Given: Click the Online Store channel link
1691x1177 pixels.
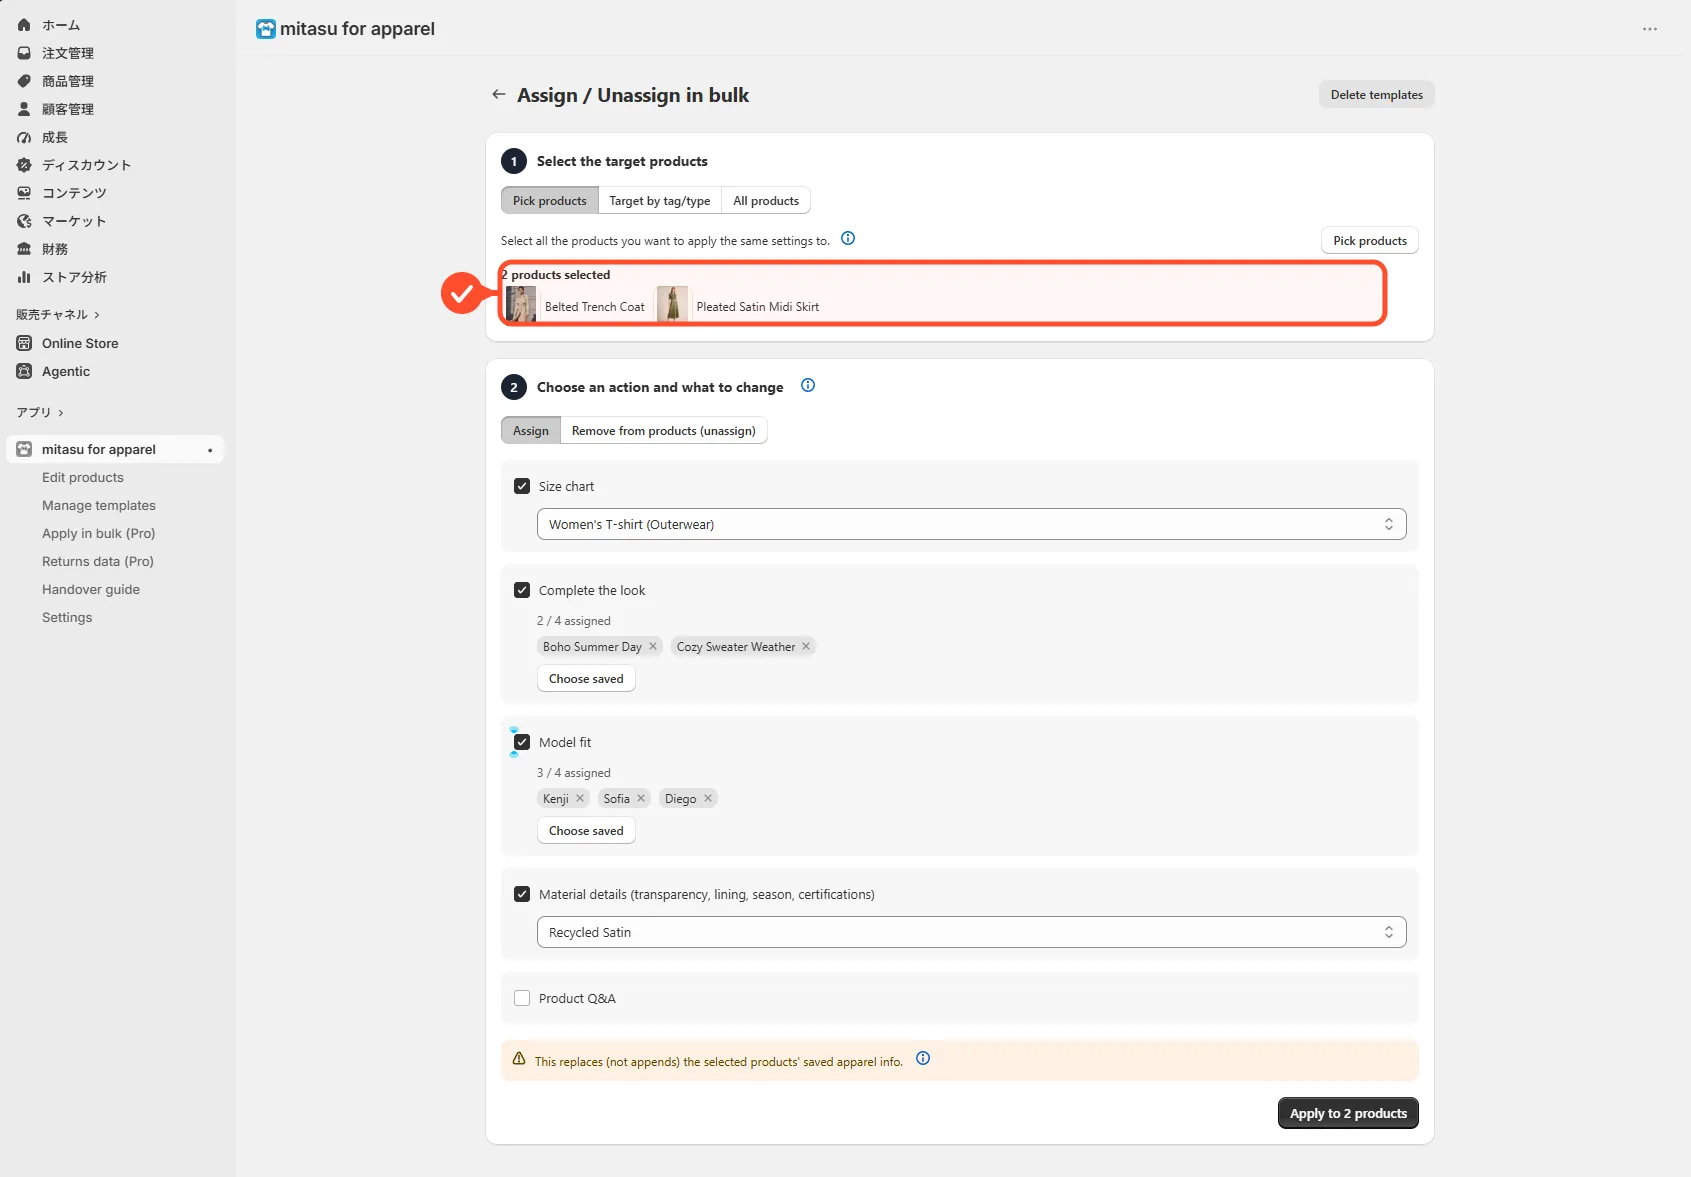Looking at the screenshot, I should pos(80,343).
